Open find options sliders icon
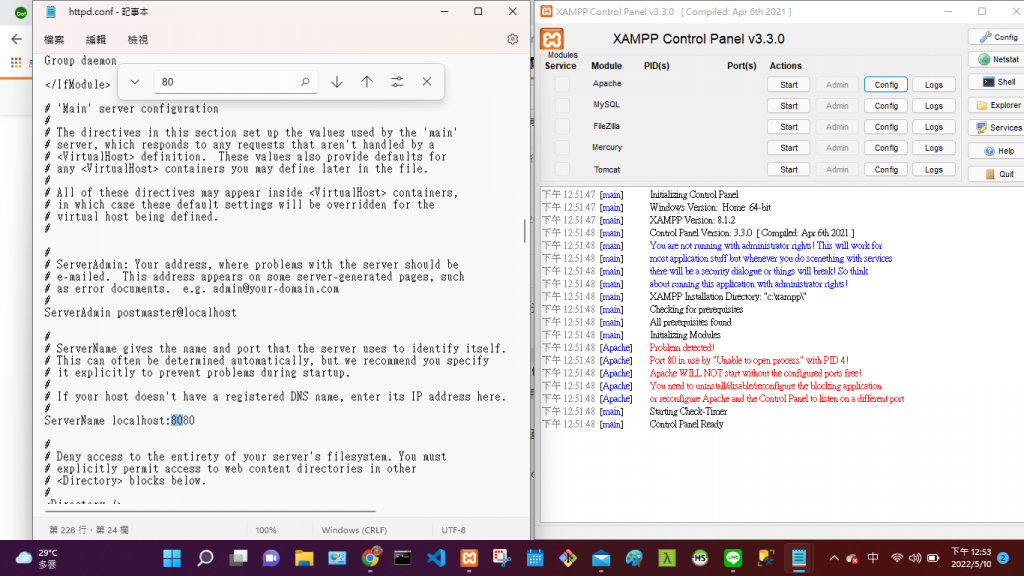This screenshot has width=1024, height=576. (397, 82)
